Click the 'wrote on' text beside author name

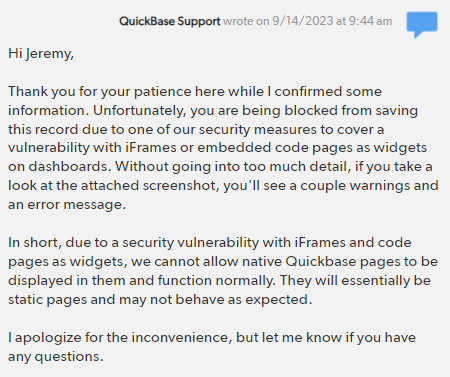coord(246,21)
